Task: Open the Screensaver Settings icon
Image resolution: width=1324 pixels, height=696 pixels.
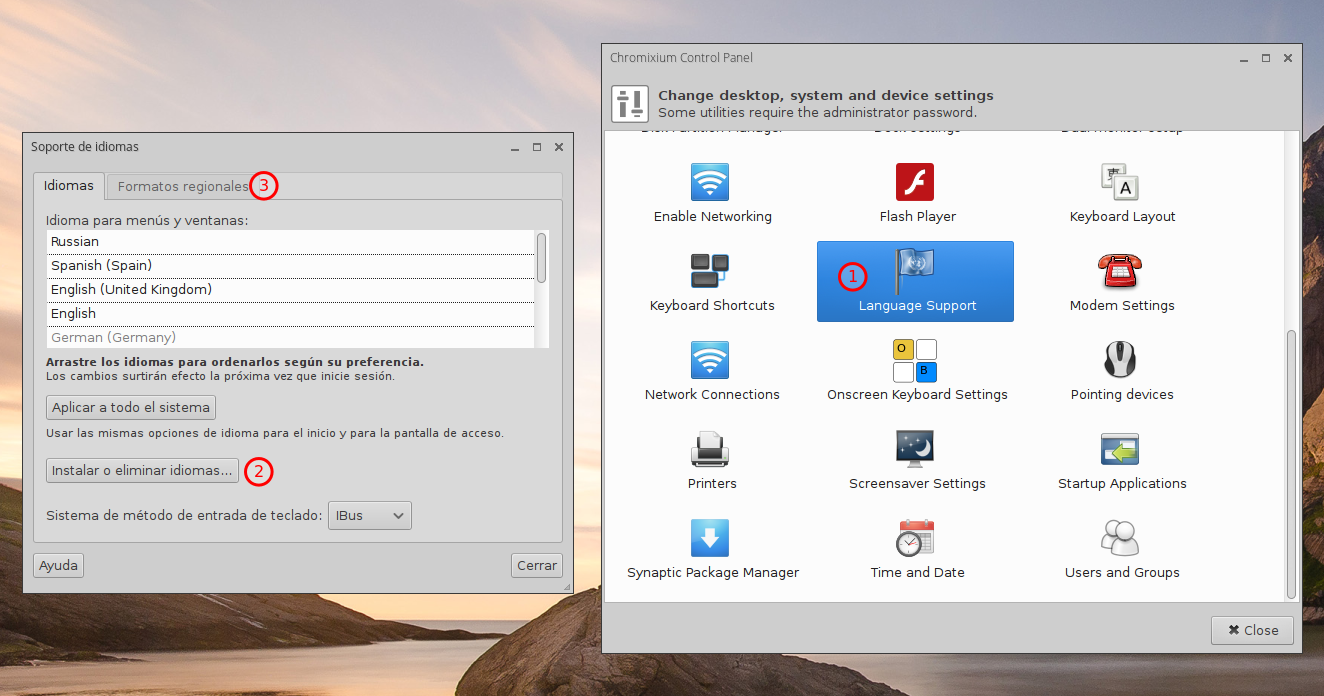Action: tap(915, 450)
